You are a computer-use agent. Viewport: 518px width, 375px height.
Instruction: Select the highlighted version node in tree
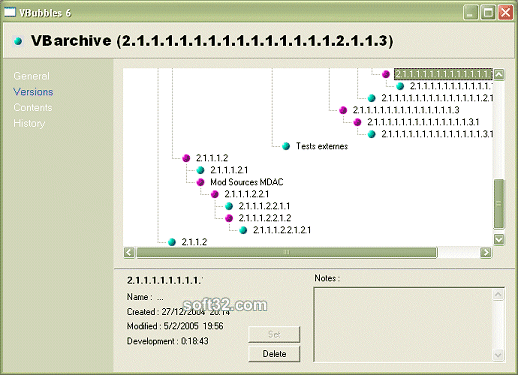point(443,74)
